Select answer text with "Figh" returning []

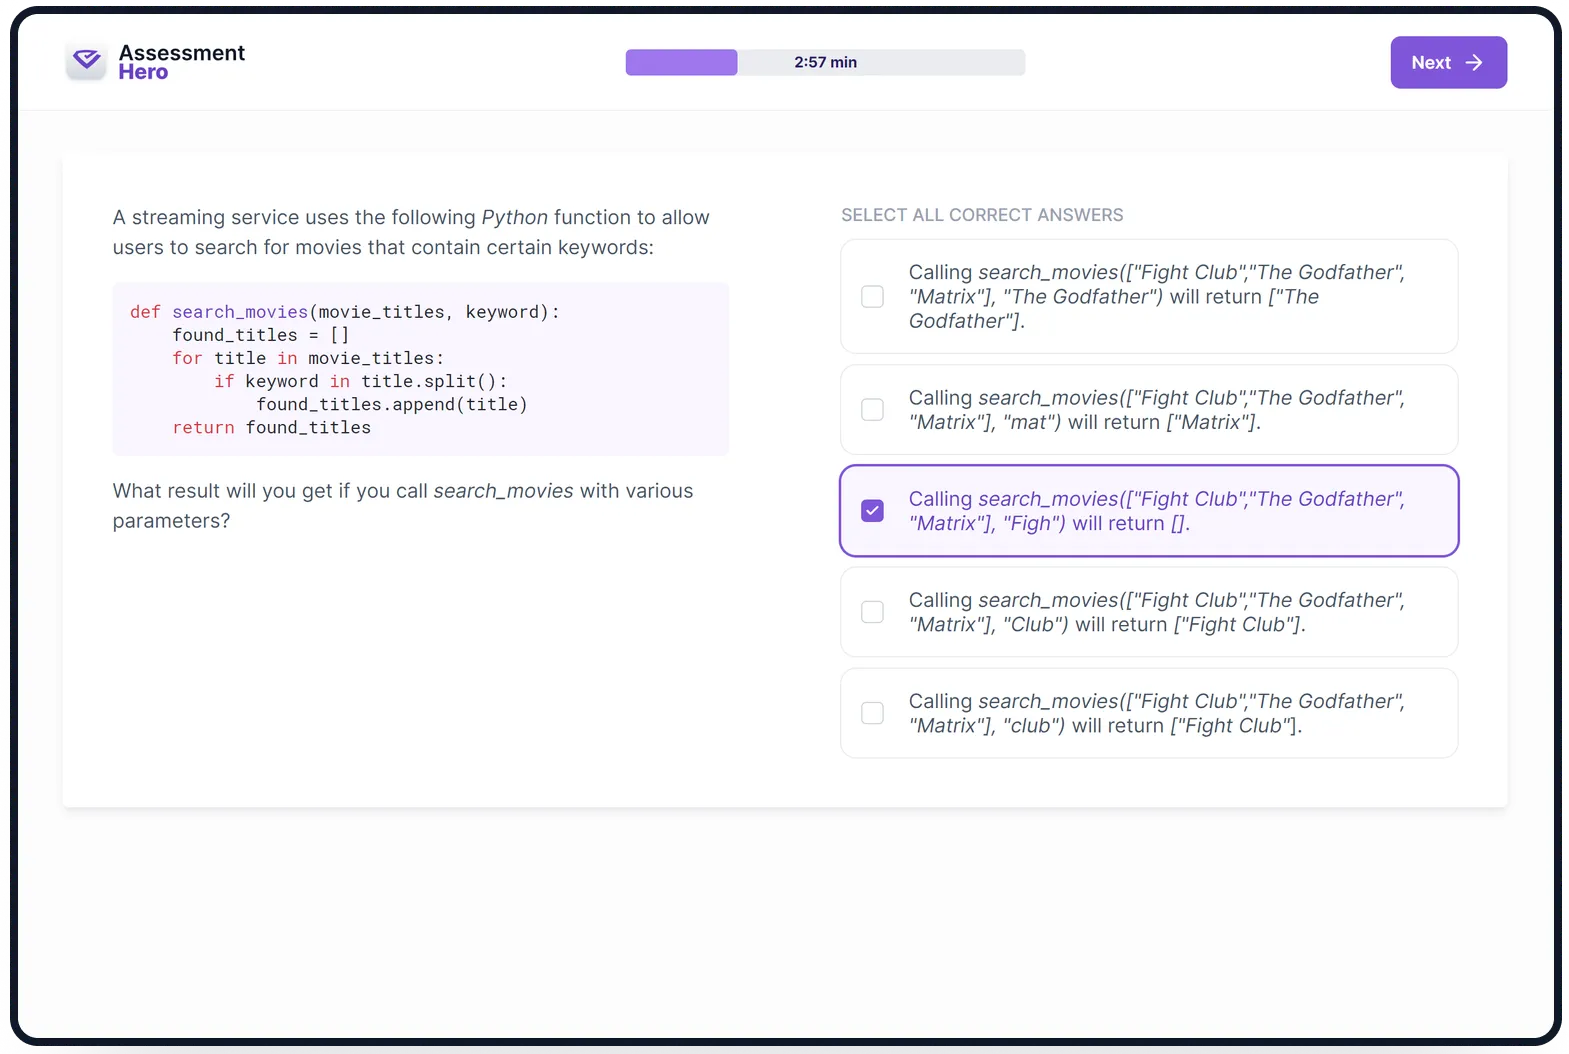1157,511
